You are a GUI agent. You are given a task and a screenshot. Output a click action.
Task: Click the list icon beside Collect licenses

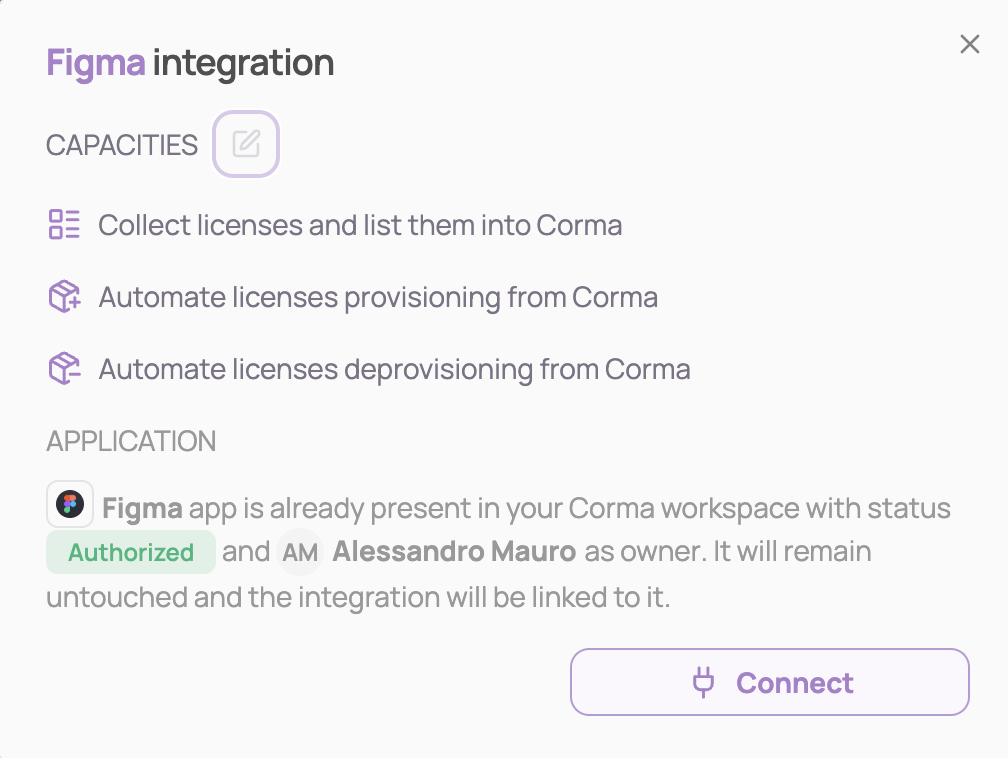coord(64,225)
